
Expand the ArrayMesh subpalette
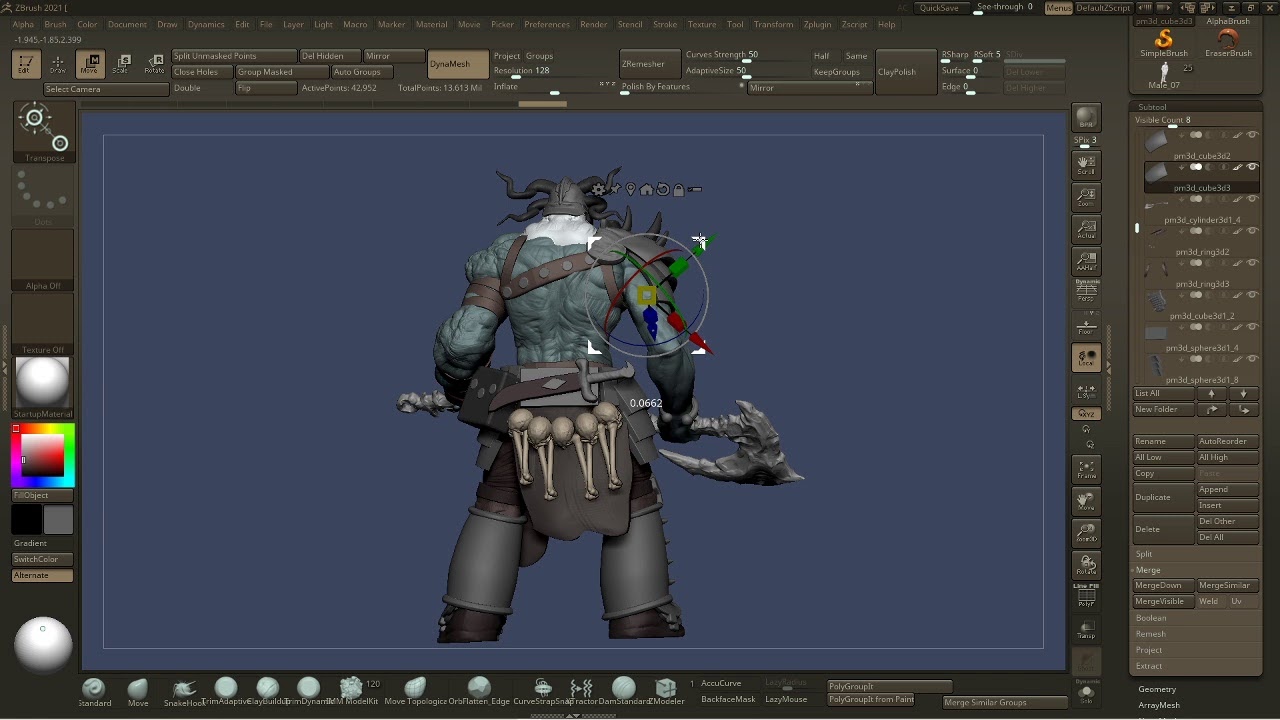[1159, 705]
